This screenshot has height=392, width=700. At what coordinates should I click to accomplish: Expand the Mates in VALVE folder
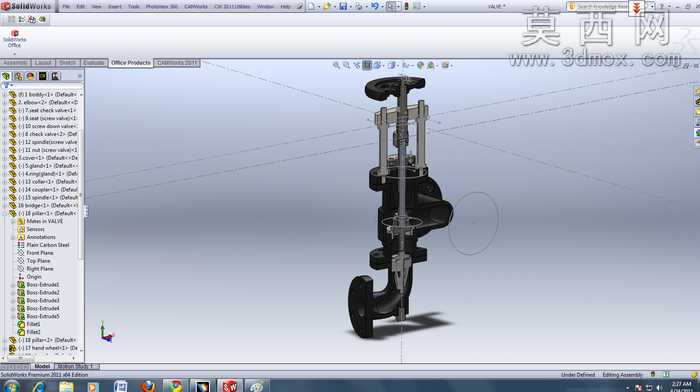tap(13, 221)
